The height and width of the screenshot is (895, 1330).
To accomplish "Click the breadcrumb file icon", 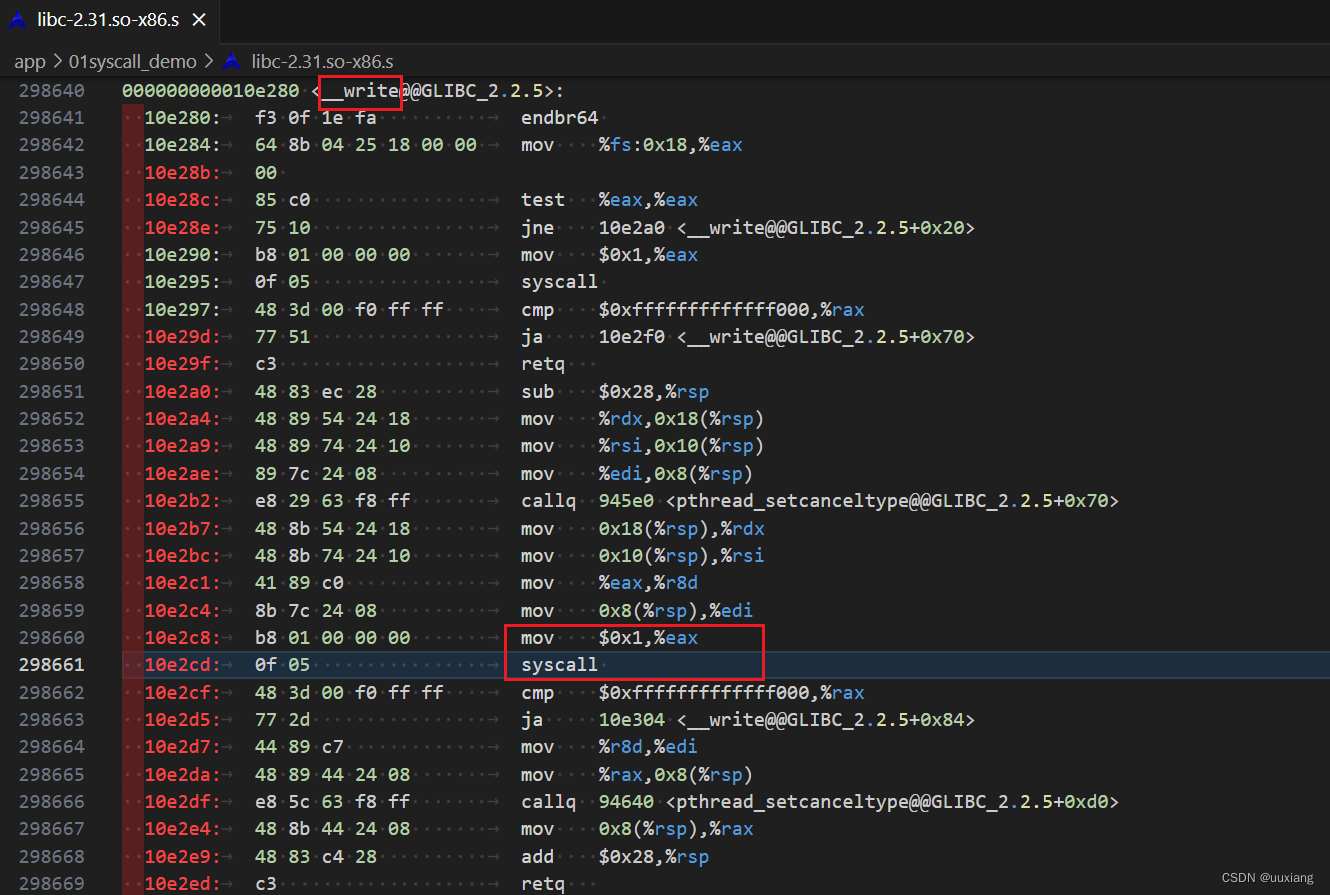I will (x=232, y=61).
